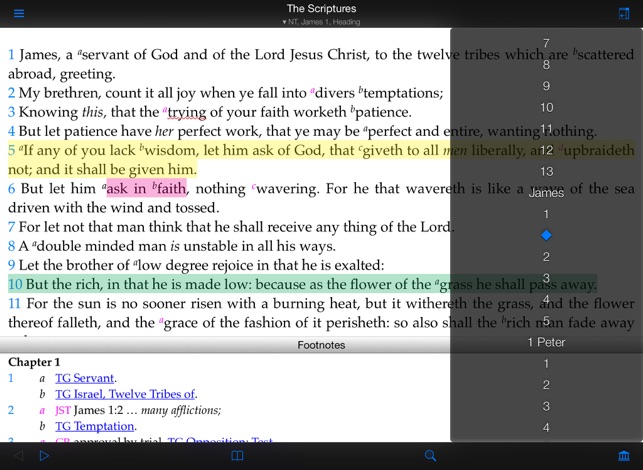Choose chapter 8 in the dark chapter list
Viewport: 643px width, 470px height.
[x=546, y=64]
